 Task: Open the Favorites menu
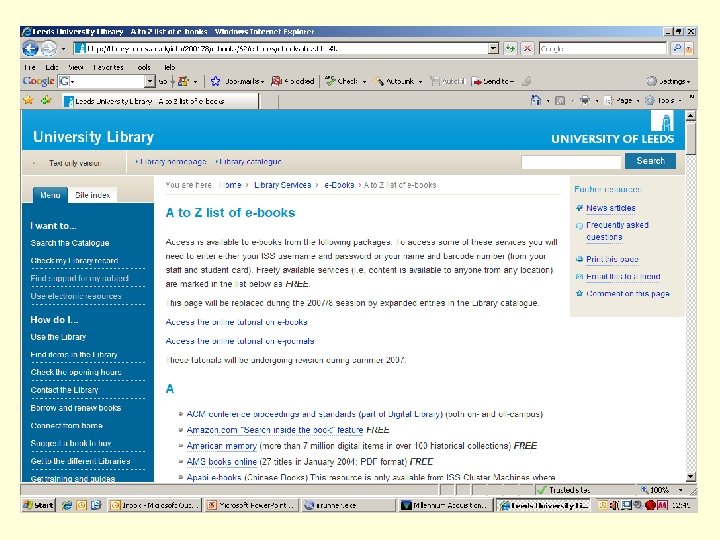(x=108, y=67)
